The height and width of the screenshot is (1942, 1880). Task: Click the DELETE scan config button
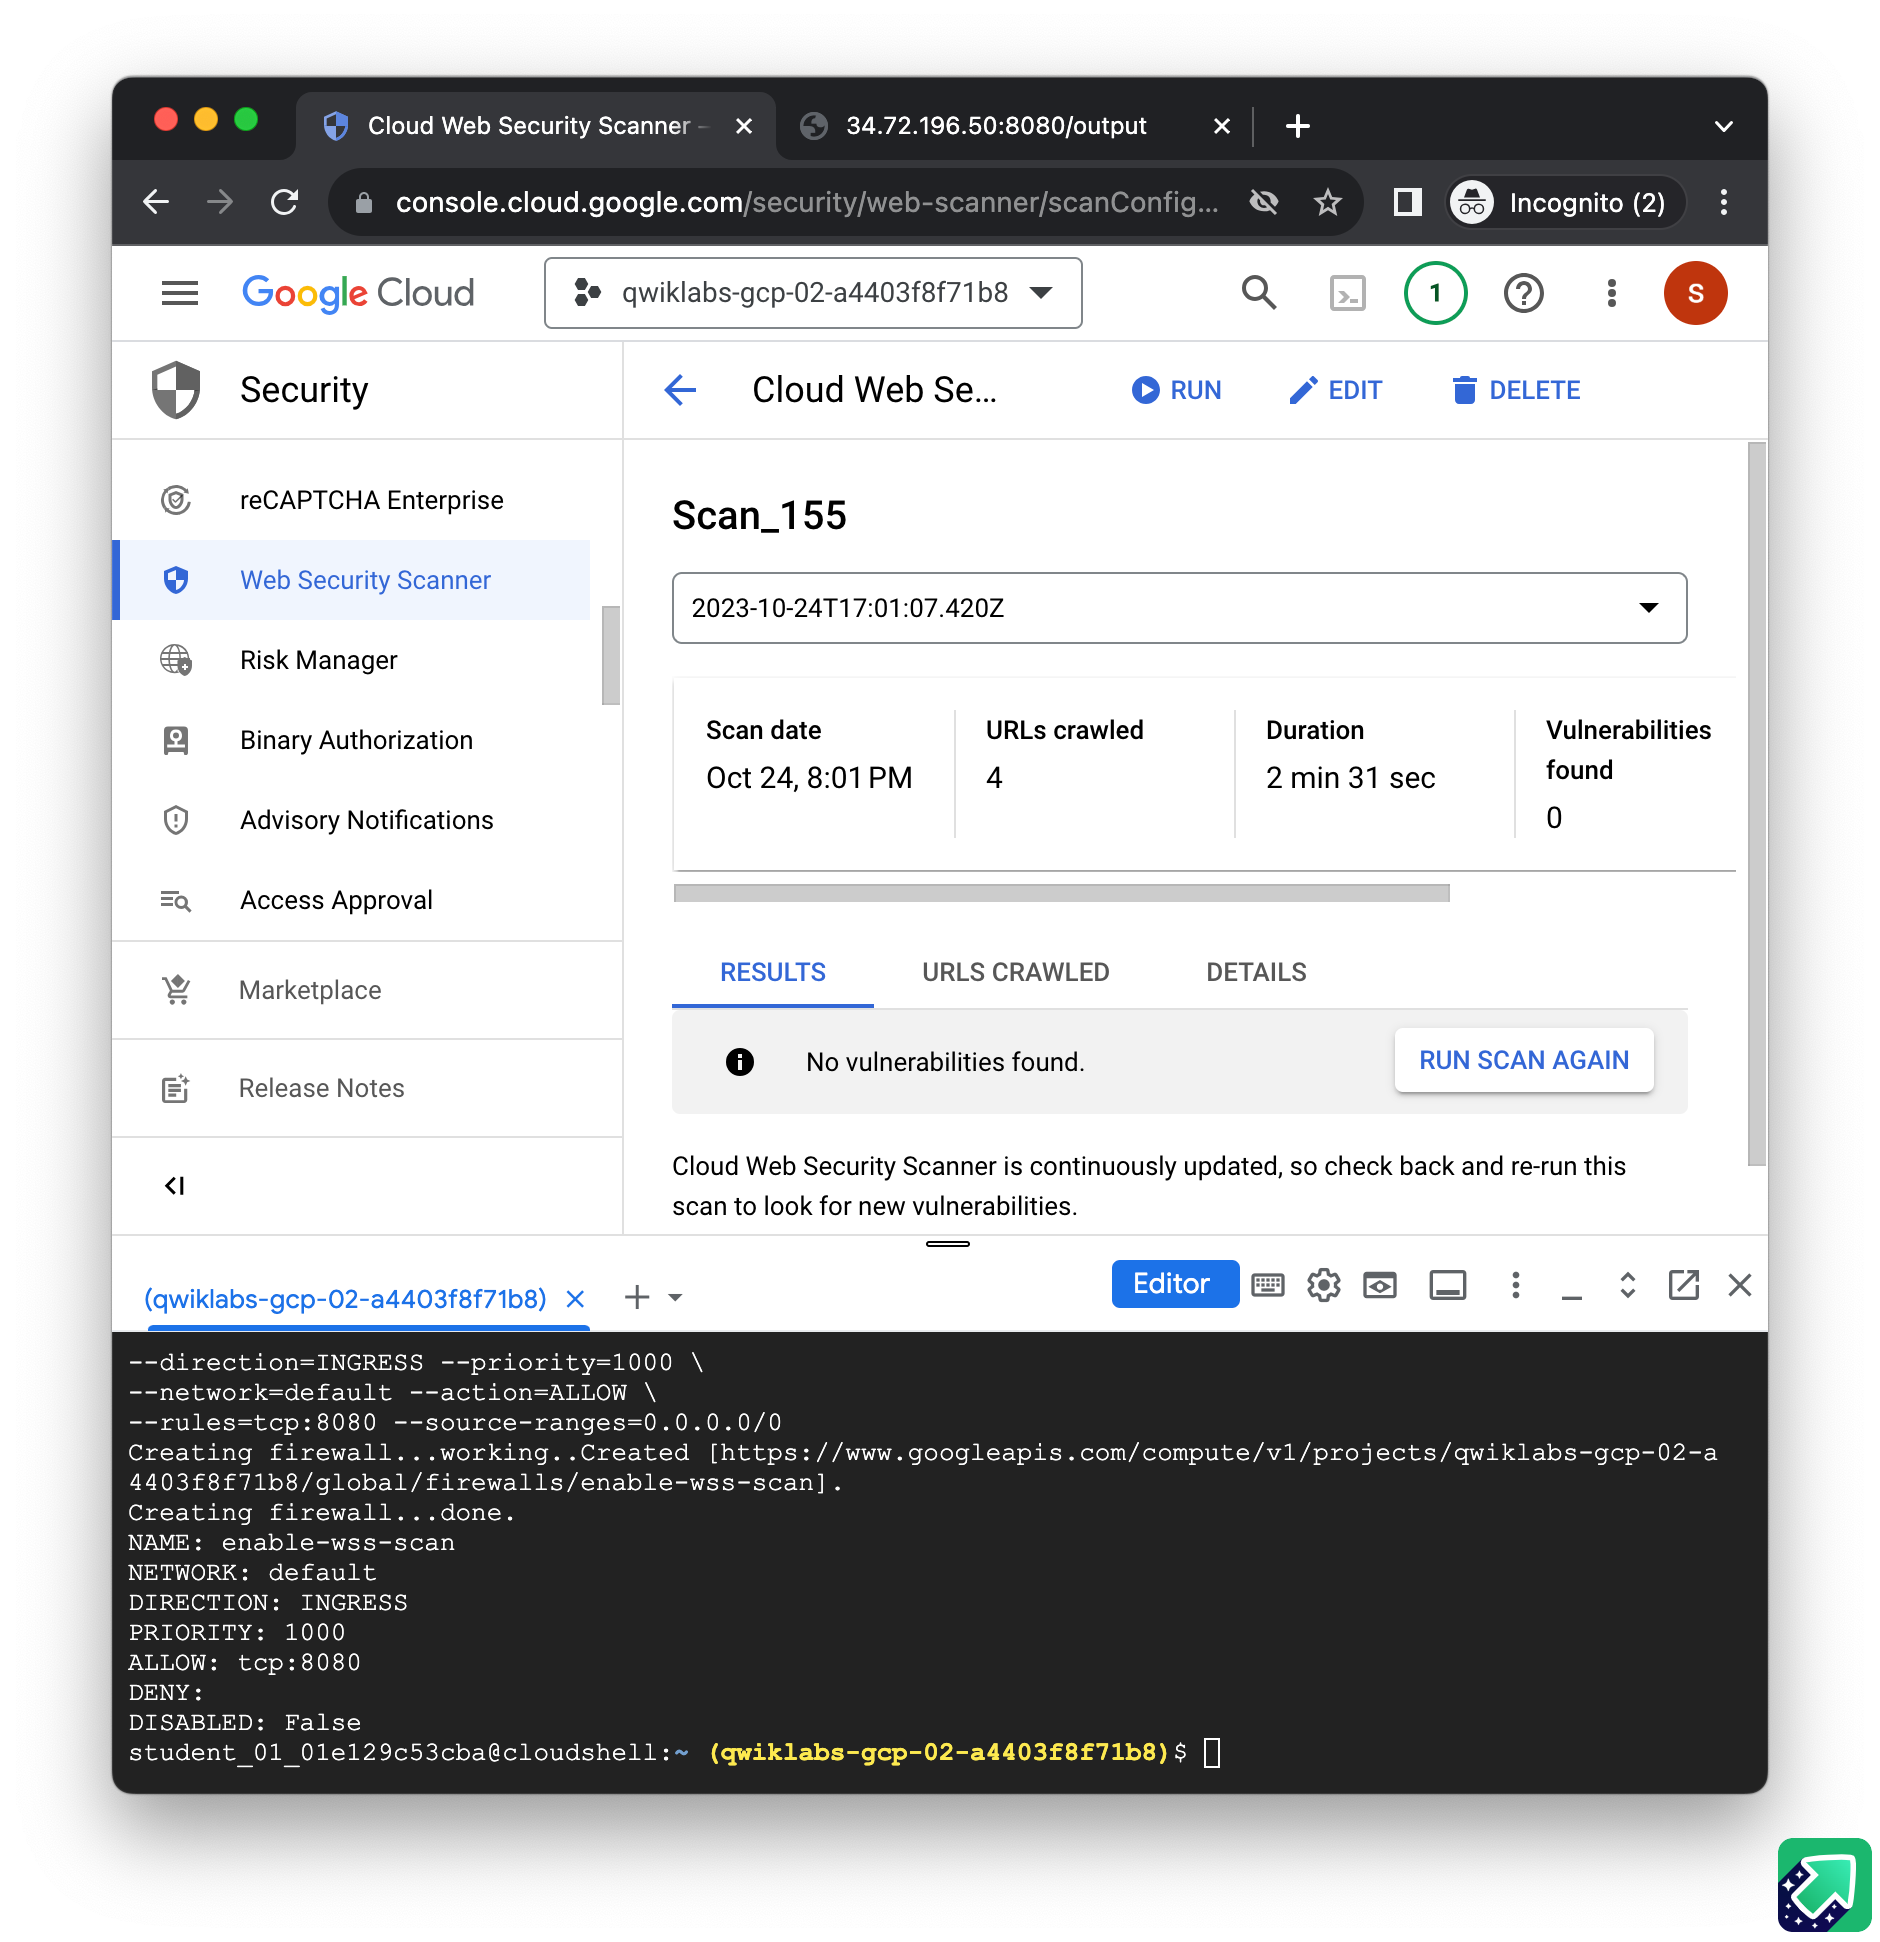click(1516, 390)
